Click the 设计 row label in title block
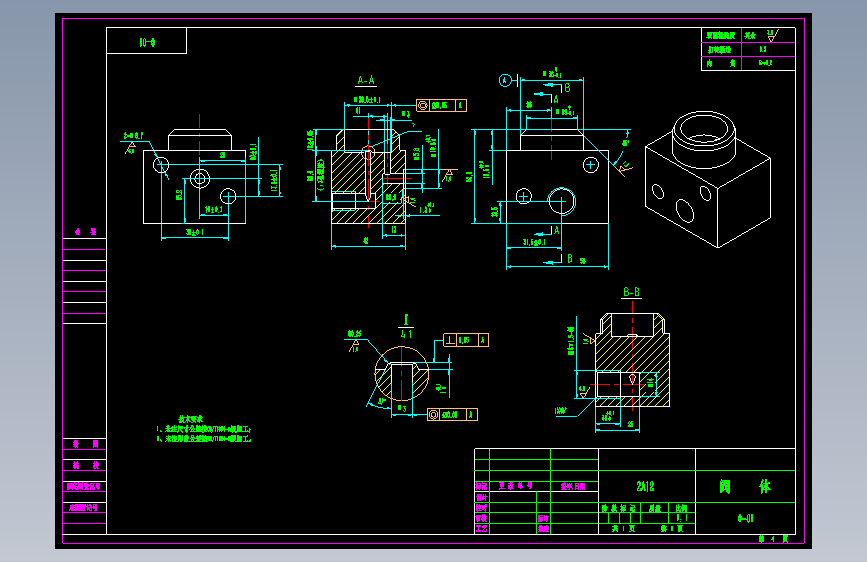867x562 pixels. point(482,497)
